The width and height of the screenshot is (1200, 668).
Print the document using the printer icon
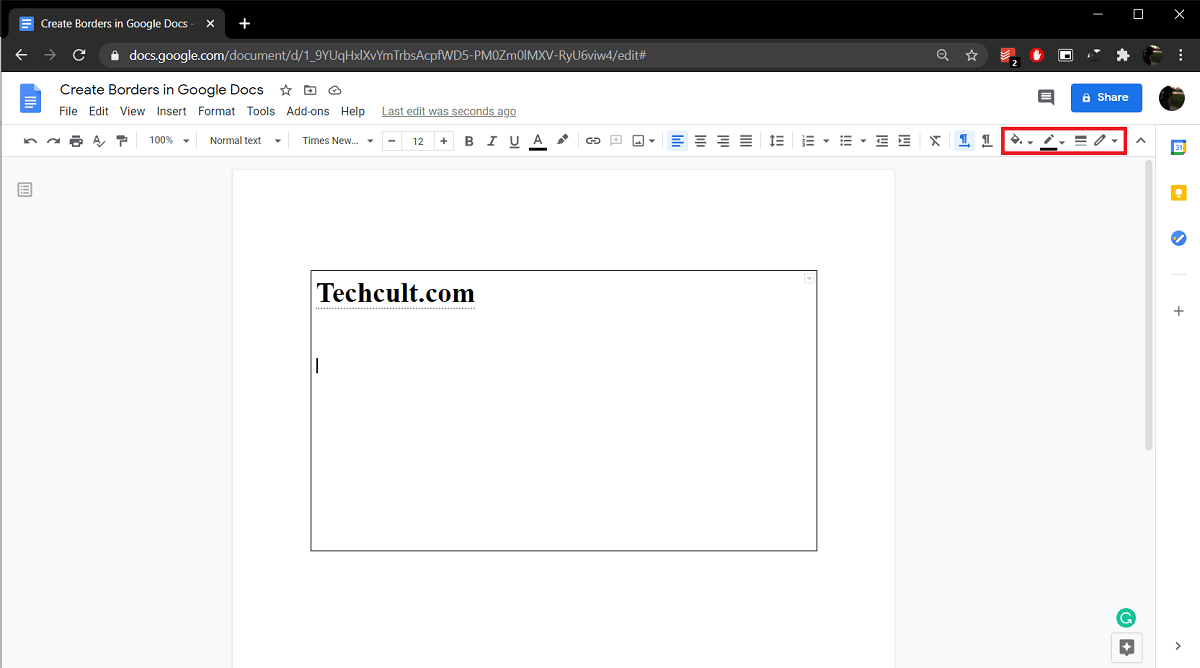click(x=76, y=141)
